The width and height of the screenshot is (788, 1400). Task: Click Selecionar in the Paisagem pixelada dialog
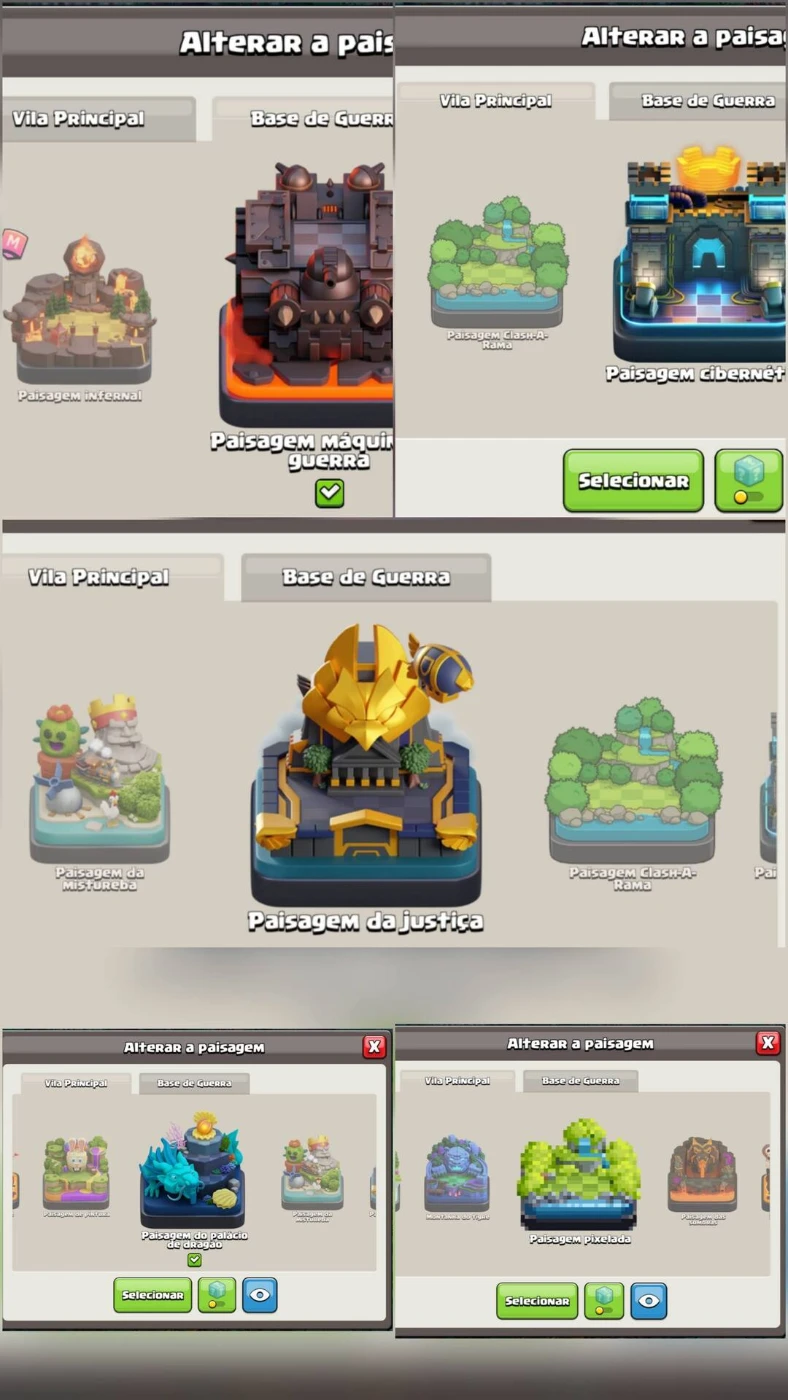537,1301
